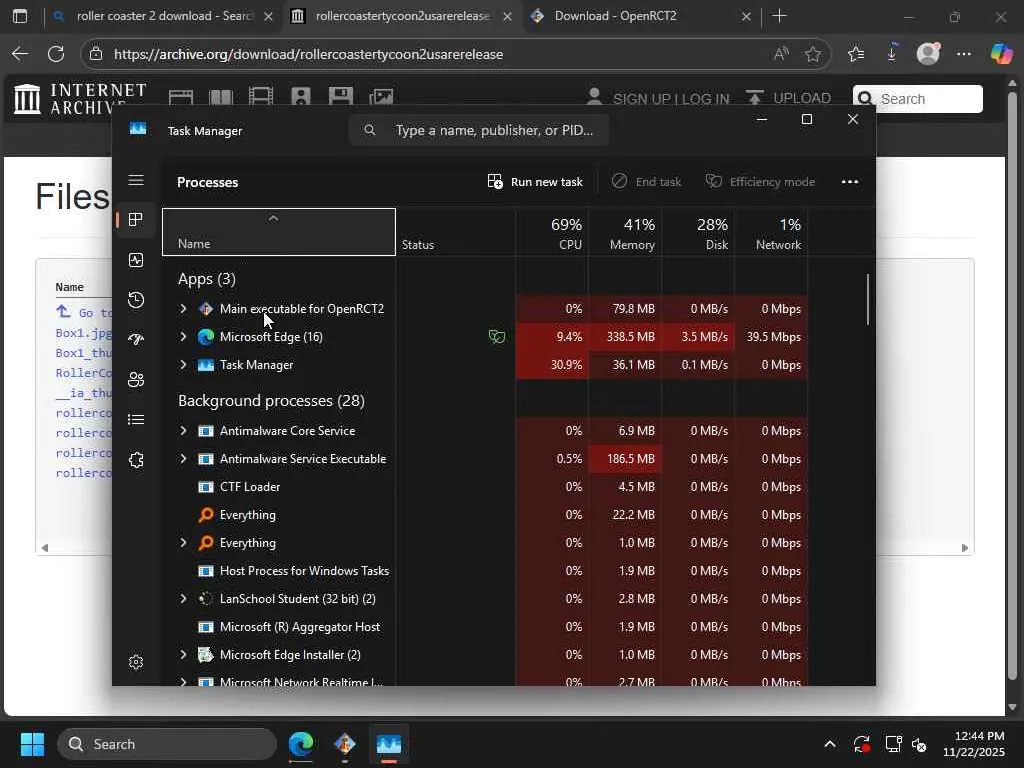Open OpenRCT2 from the Windows taskbar

click(345, 744)
